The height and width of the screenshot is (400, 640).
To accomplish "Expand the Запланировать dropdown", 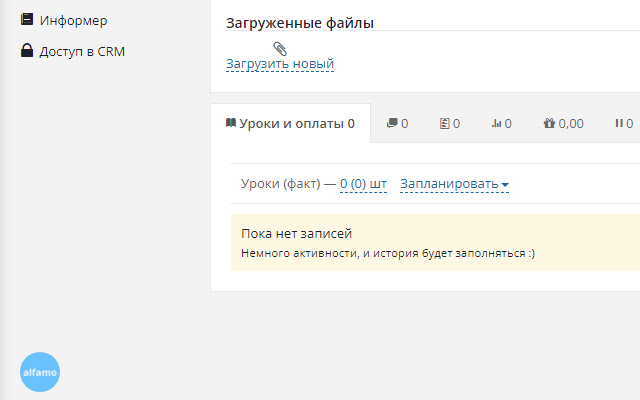I will (x=454, y=184).
